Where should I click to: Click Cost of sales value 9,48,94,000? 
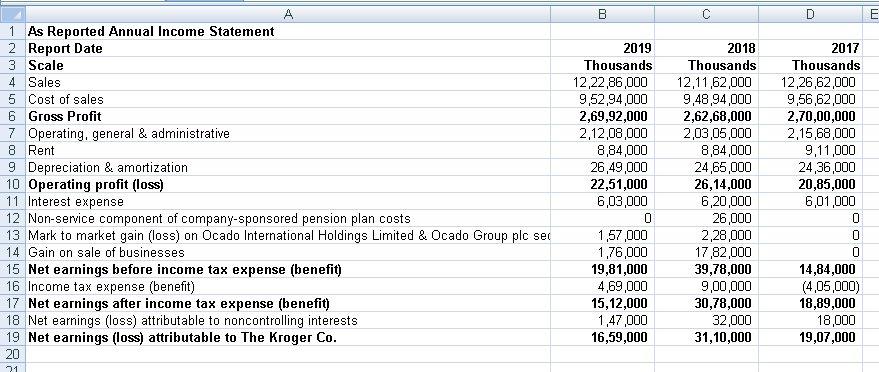click(x=706, y=99)
